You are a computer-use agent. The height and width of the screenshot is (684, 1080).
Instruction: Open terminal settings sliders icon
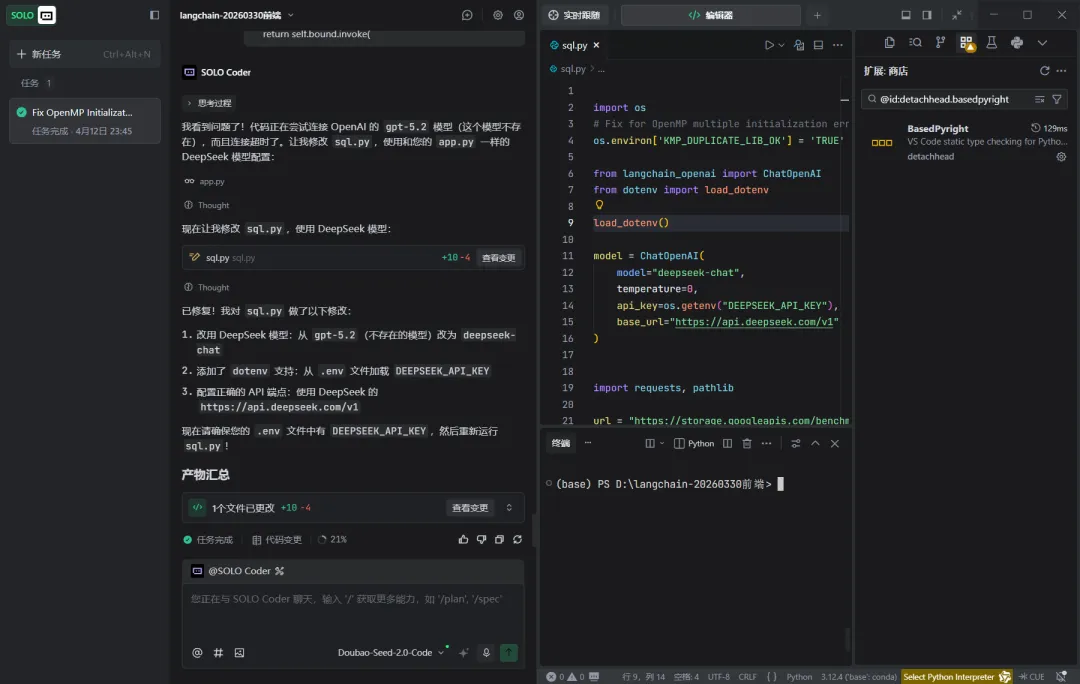click(x=796, y=444)
